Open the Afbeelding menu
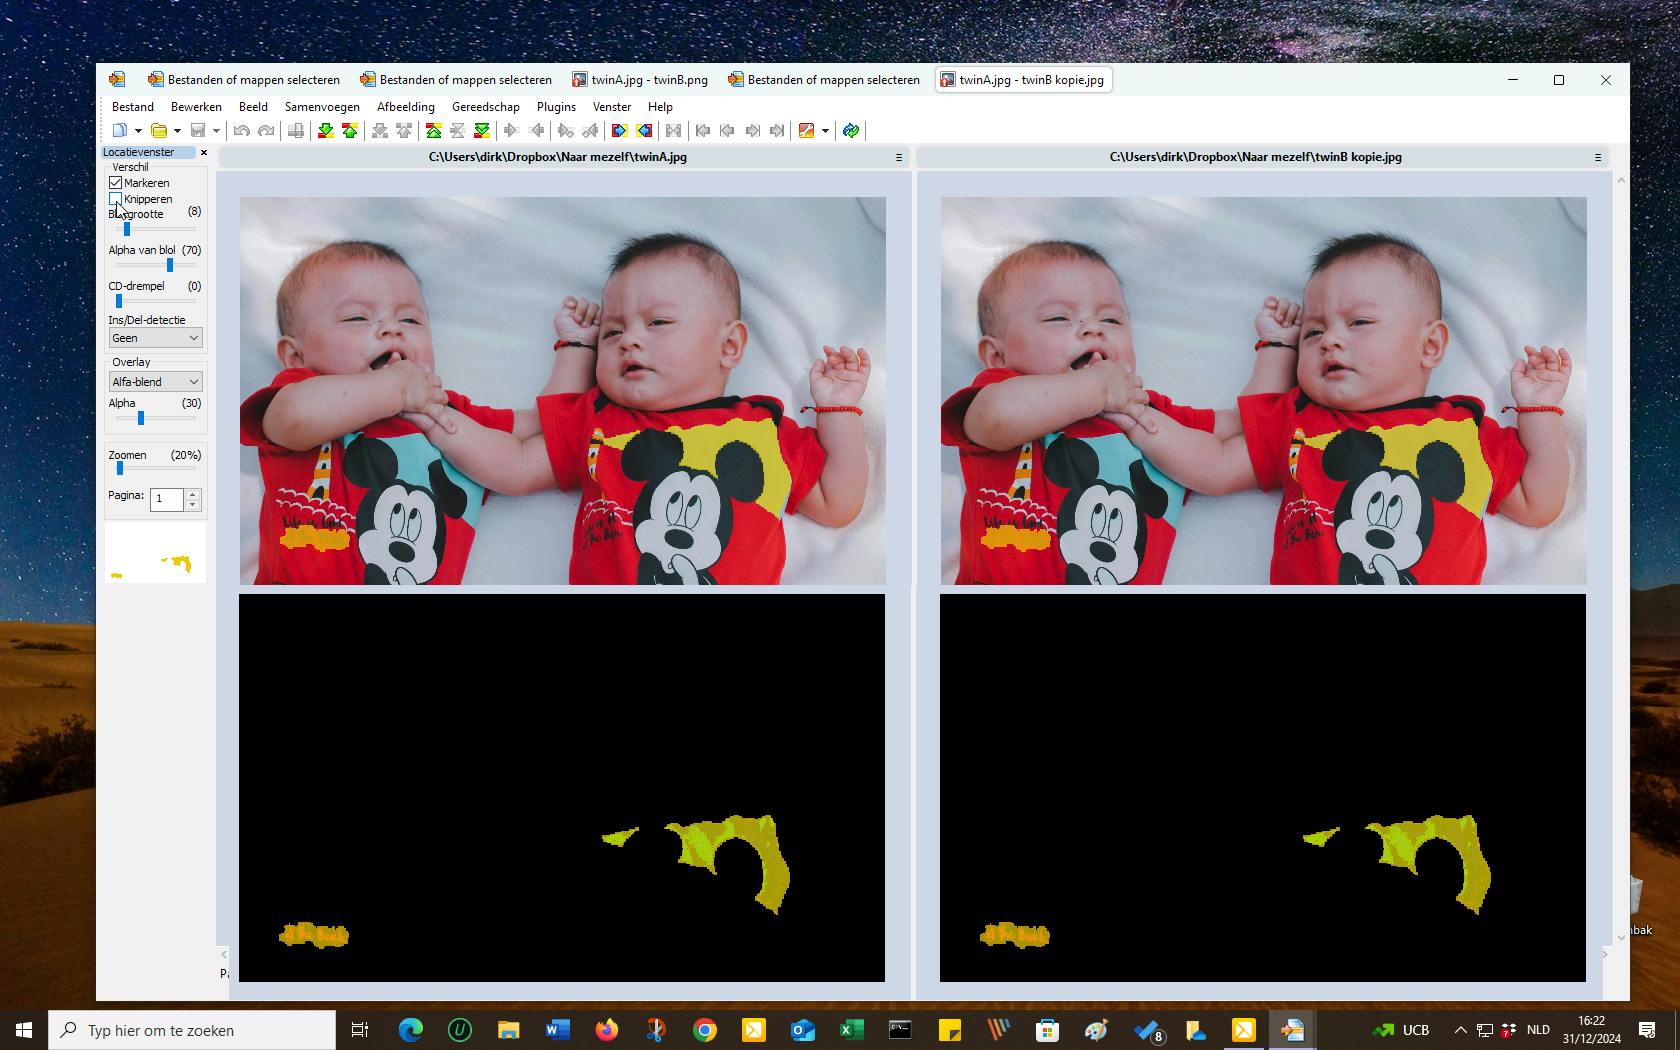Screen dimensions: 1680x1050 click(406, 107)
